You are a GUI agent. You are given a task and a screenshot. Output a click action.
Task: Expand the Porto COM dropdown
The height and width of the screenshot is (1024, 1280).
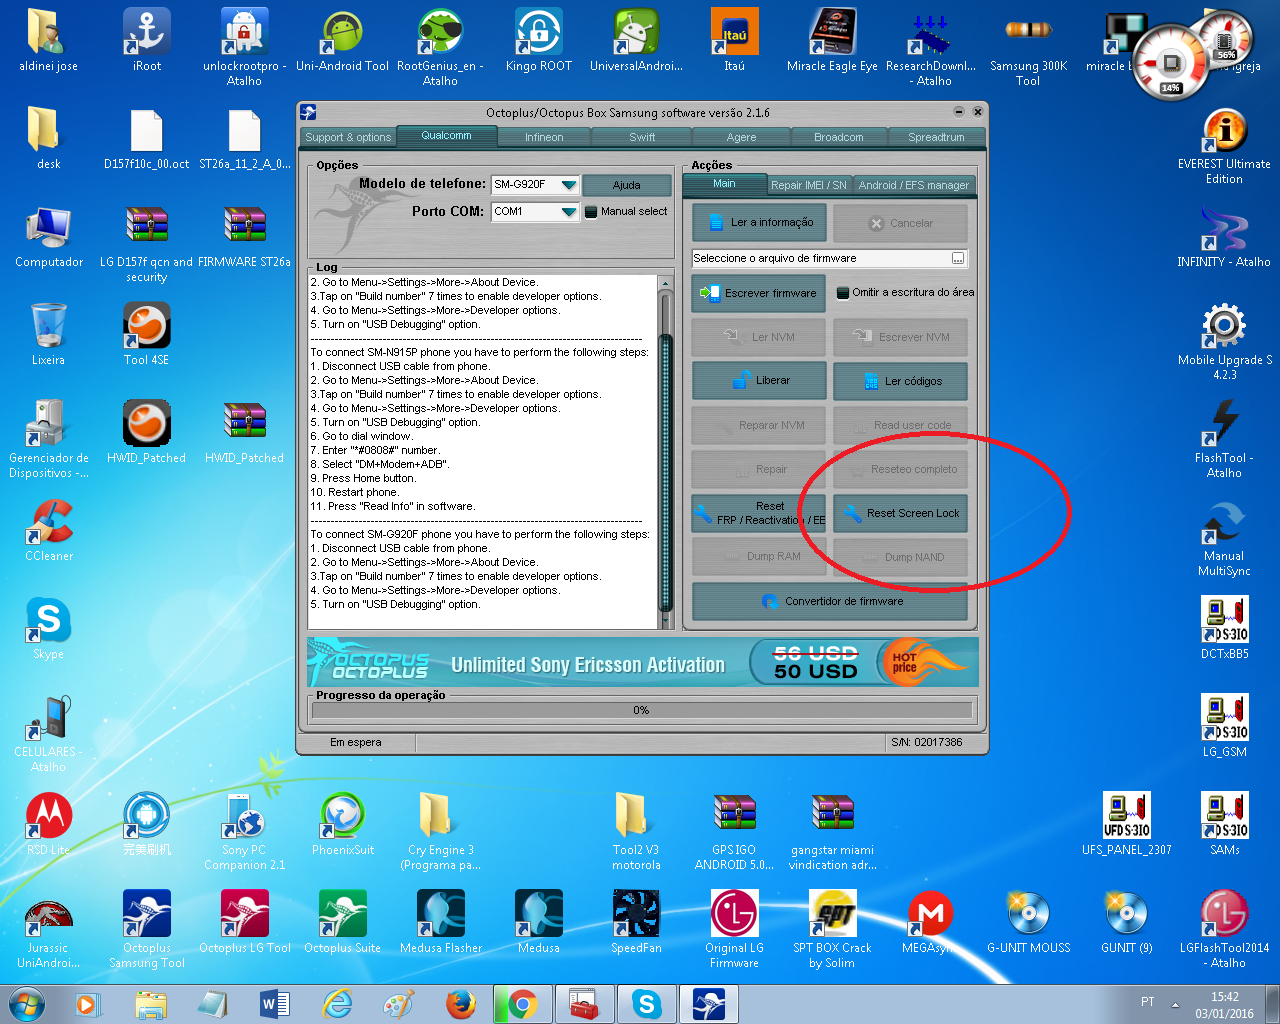coord(569,212)
